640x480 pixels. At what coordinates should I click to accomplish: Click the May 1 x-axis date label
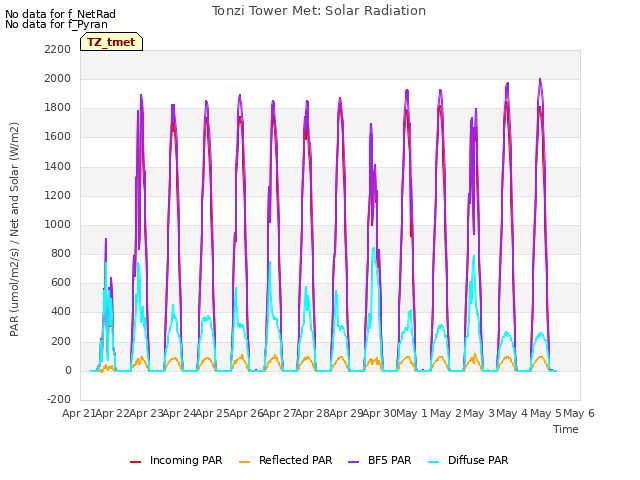411,413
